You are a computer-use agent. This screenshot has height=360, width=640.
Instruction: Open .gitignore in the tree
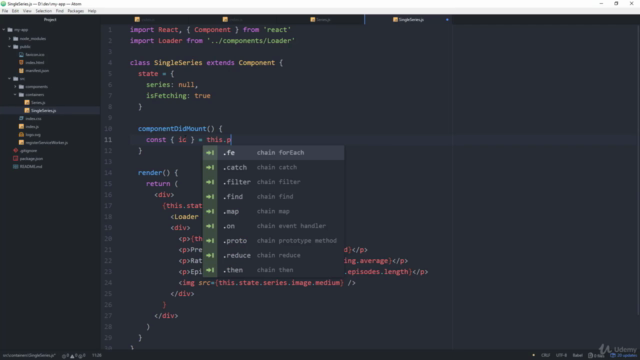(28, 151)
